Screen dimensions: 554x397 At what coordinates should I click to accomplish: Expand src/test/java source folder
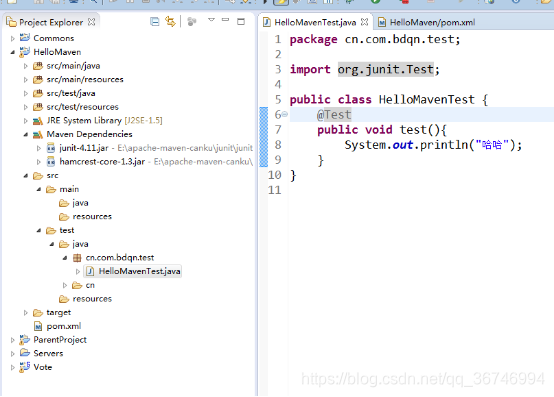[x=25, y=93]
